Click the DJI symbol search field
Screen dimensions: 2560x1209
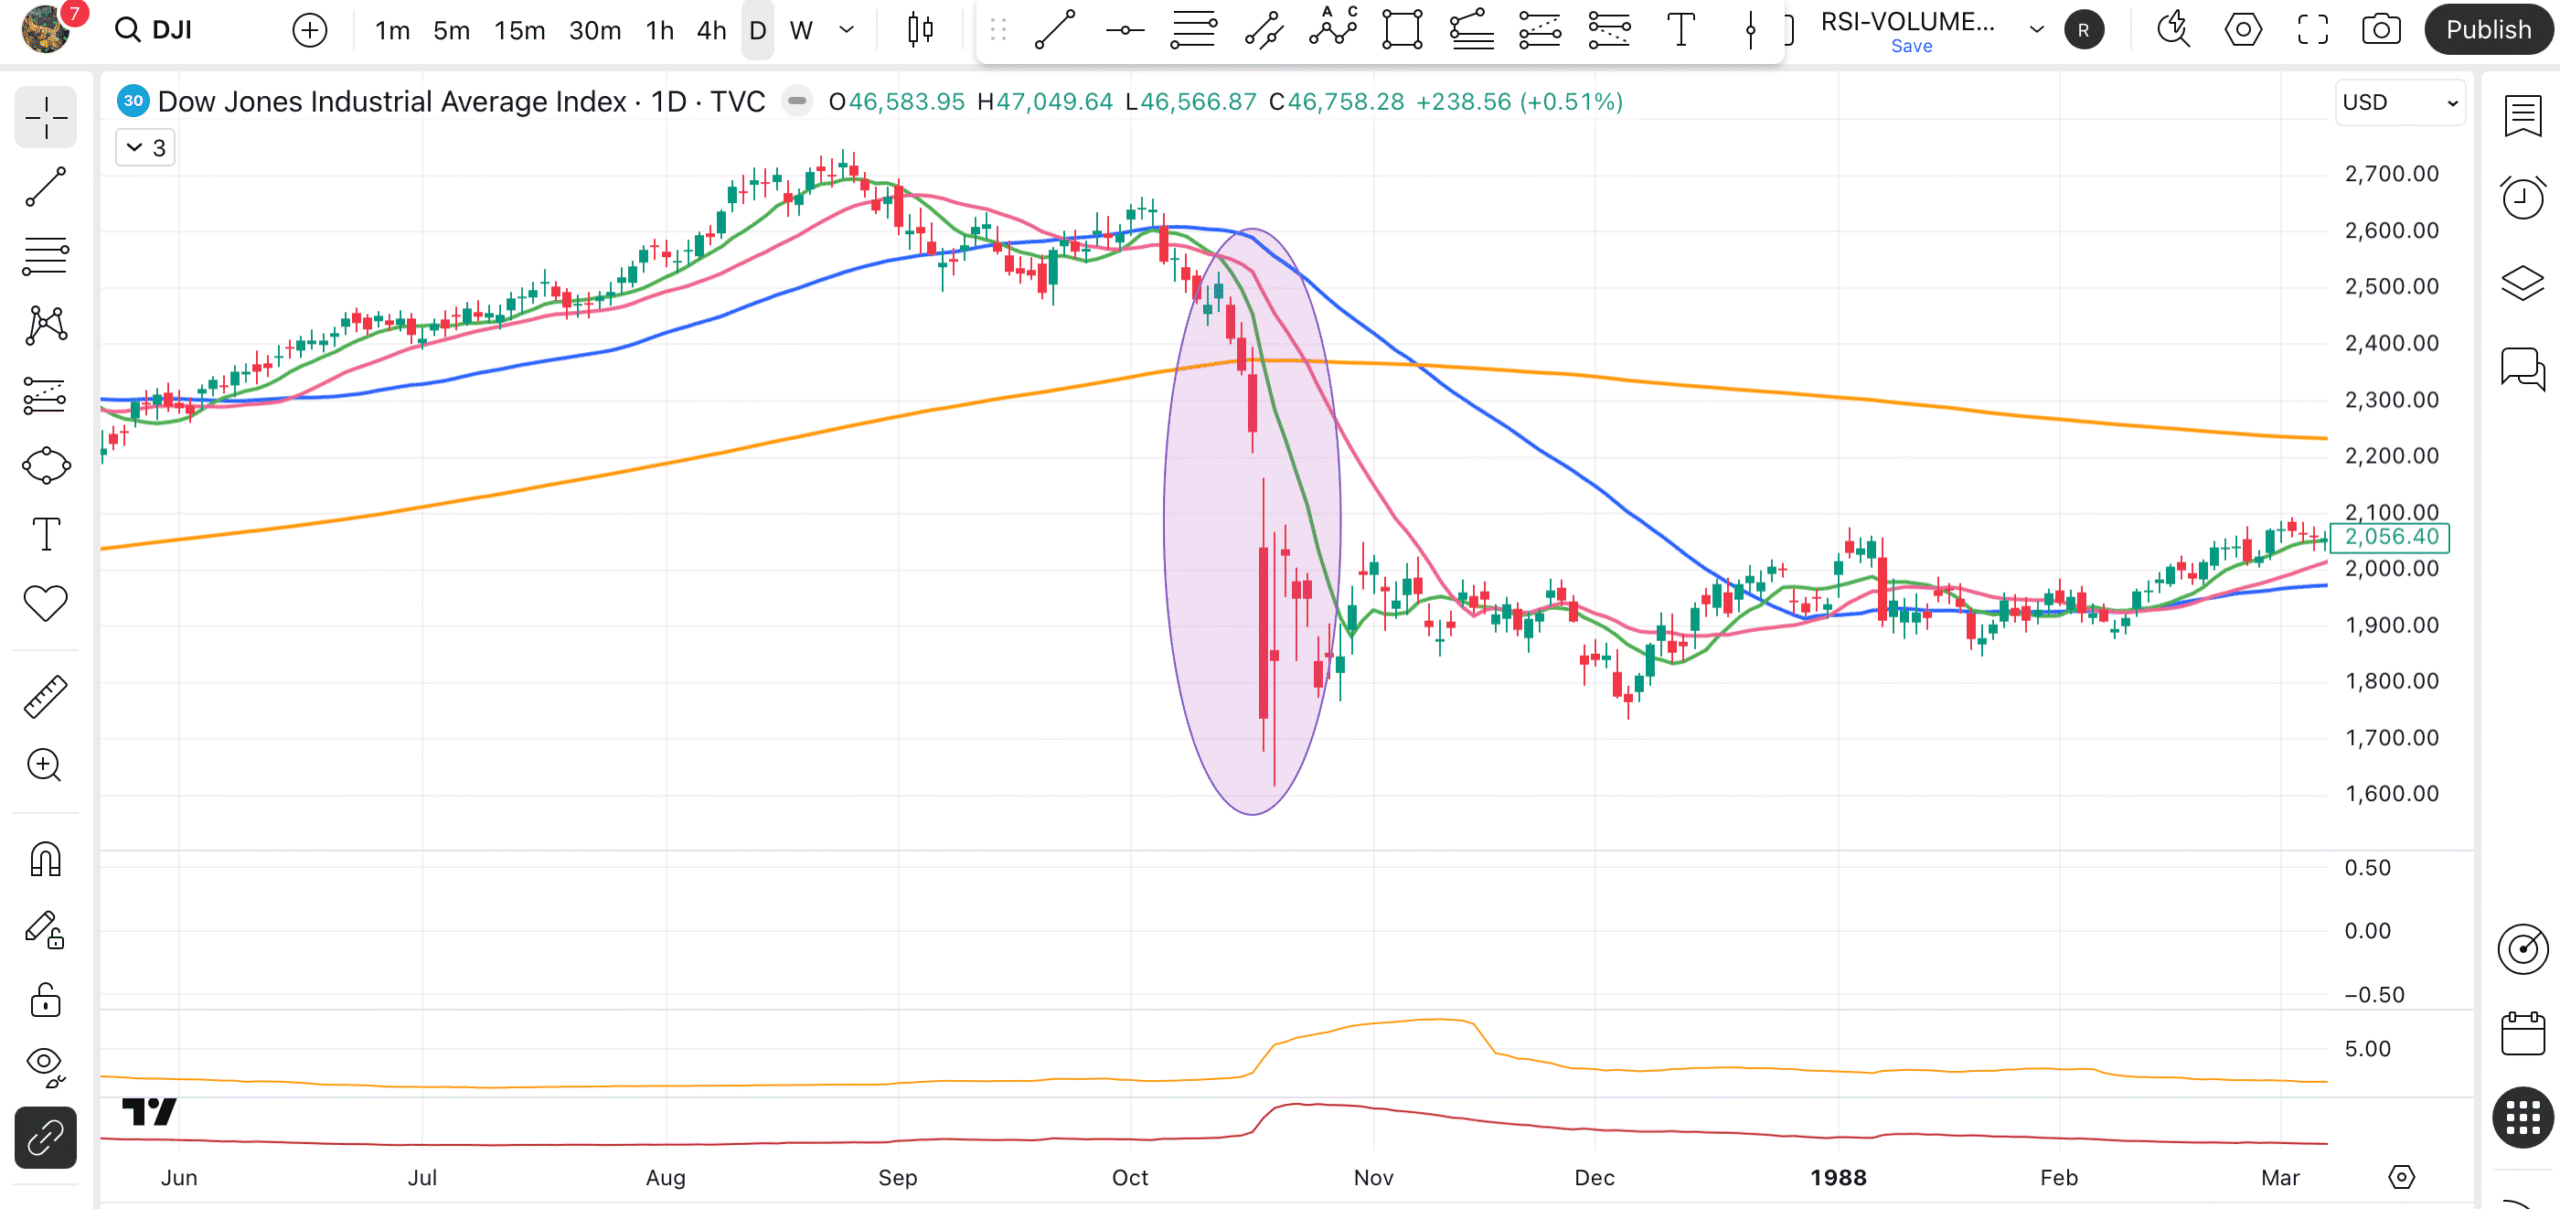click(x=172, y=30)
